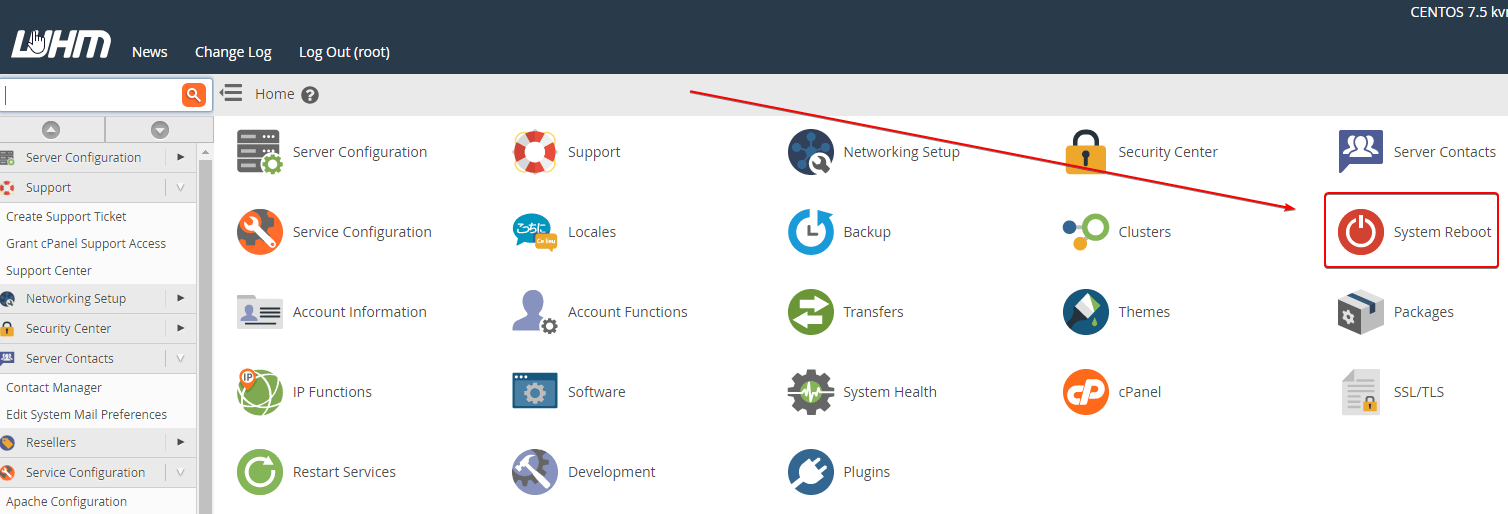Click the cPanel orange logo icon
The height and width of the screenshot is (514, 1508).
1085,392
